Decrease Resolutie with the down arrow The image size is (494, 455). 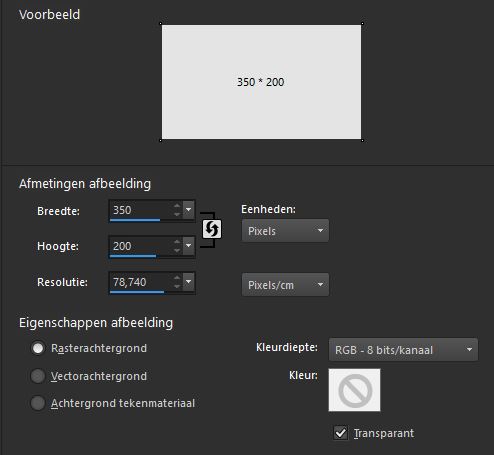(177, 286)
